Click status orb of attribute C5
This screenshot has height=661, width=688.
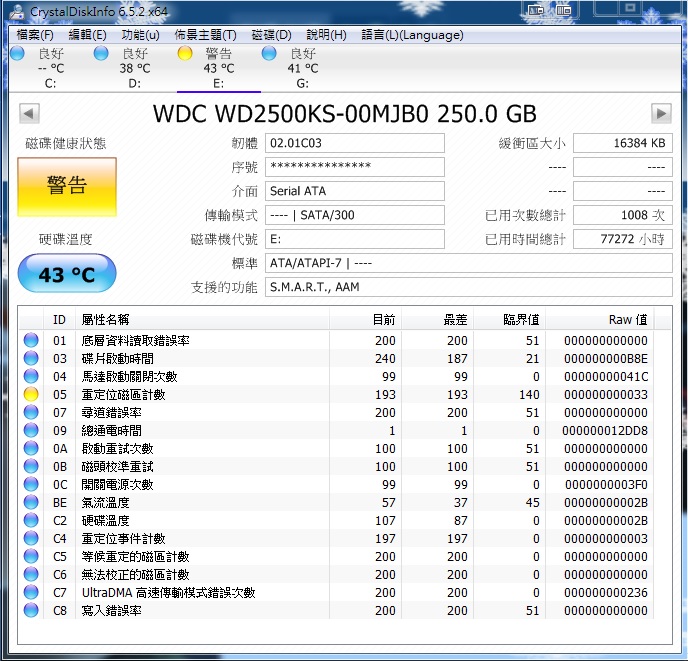31,556
